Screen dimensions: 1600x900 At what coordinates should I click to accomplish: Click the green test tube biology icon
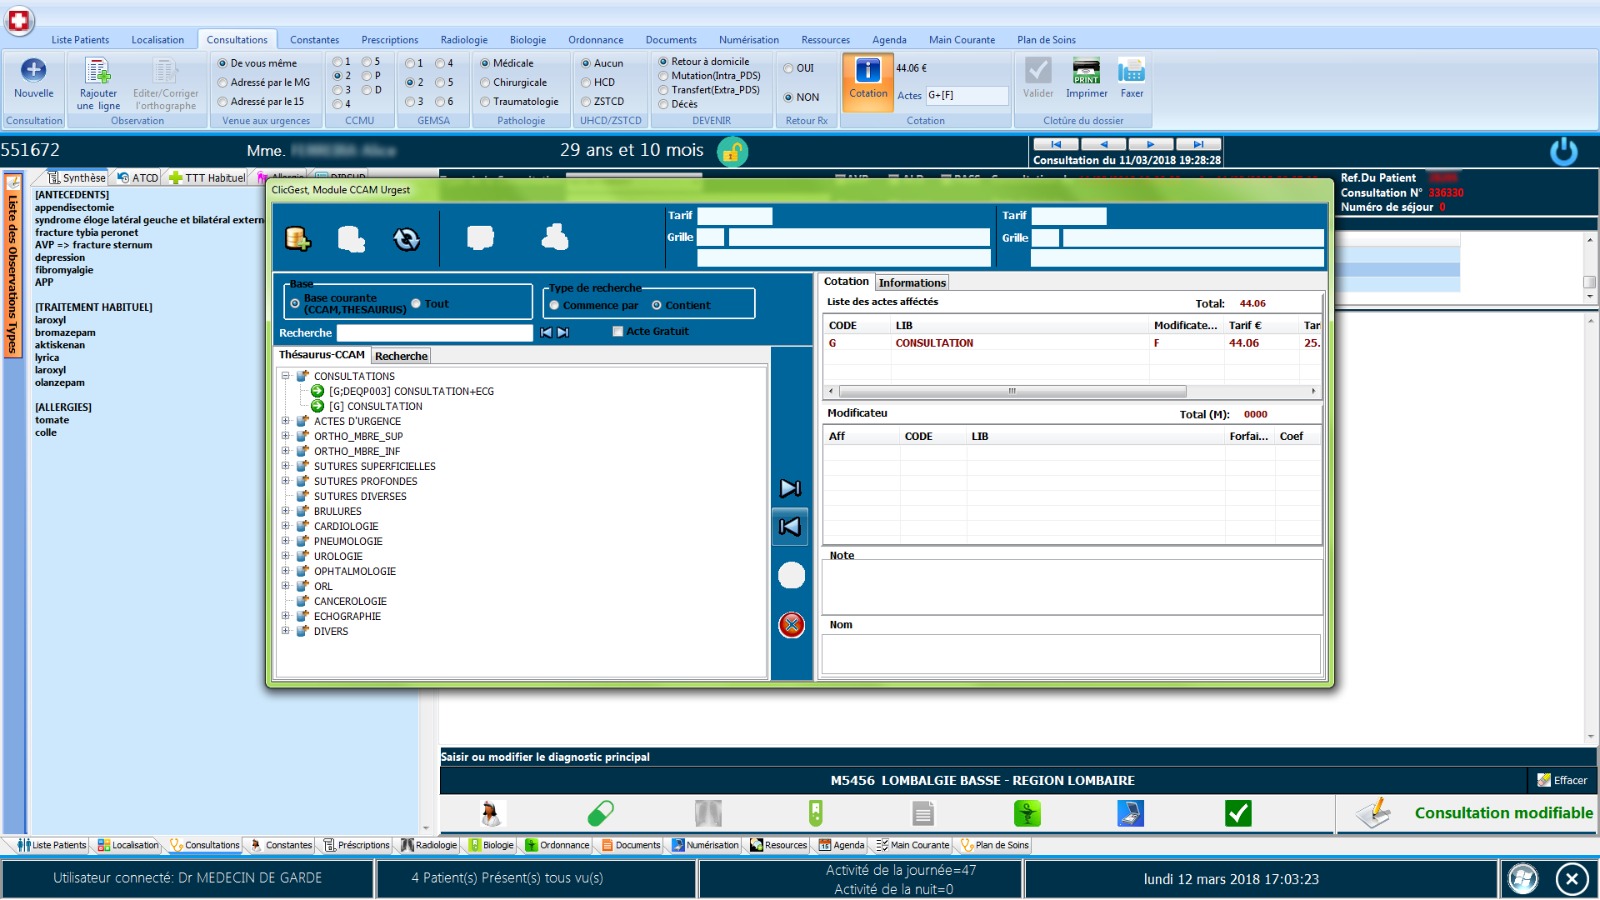[x=816, y=813]
